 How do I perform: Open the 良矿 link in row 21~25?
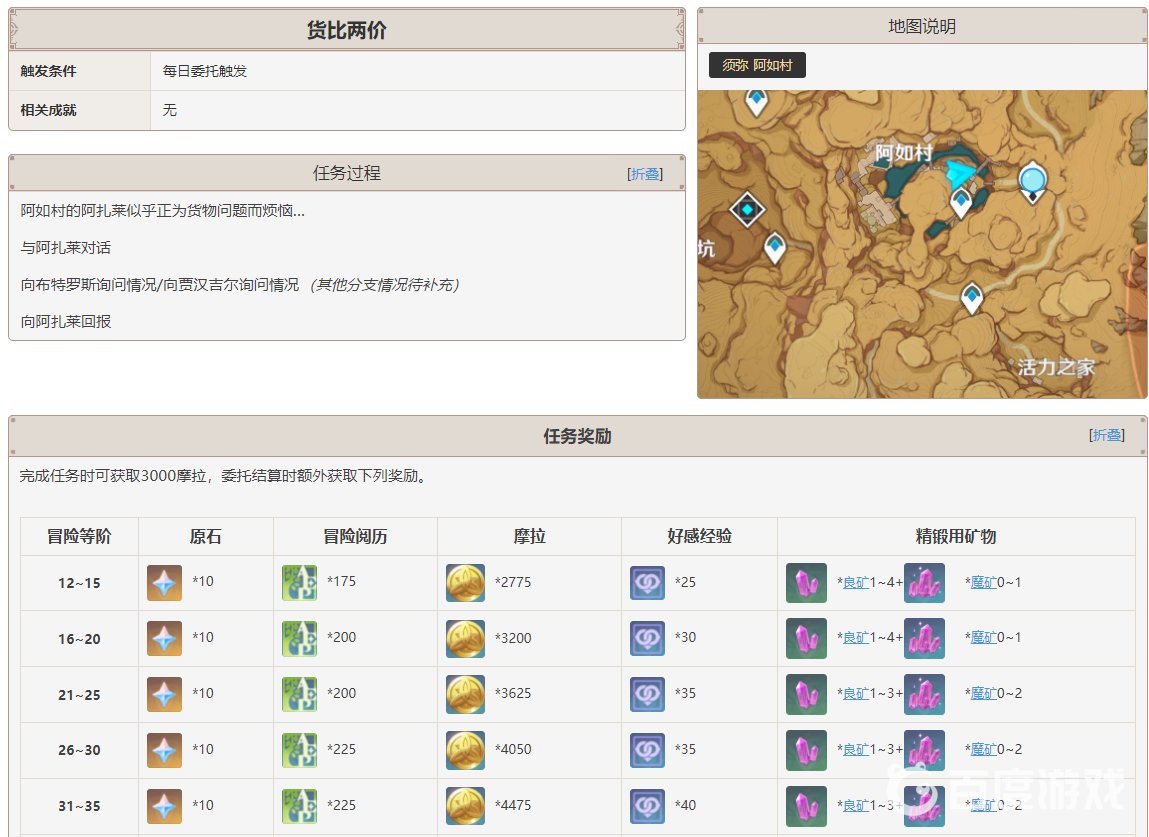click(856, 694)
